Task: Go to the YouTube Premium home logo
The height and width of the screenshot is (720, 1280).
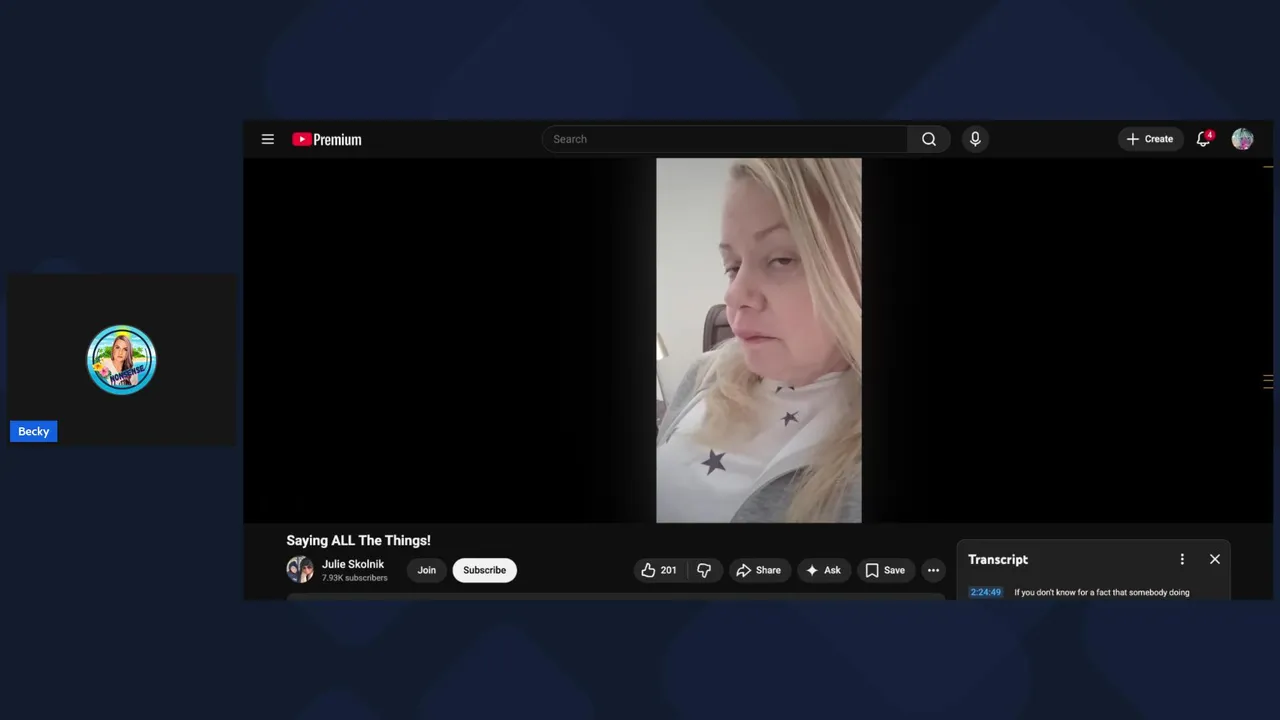Action: (327, 139)
